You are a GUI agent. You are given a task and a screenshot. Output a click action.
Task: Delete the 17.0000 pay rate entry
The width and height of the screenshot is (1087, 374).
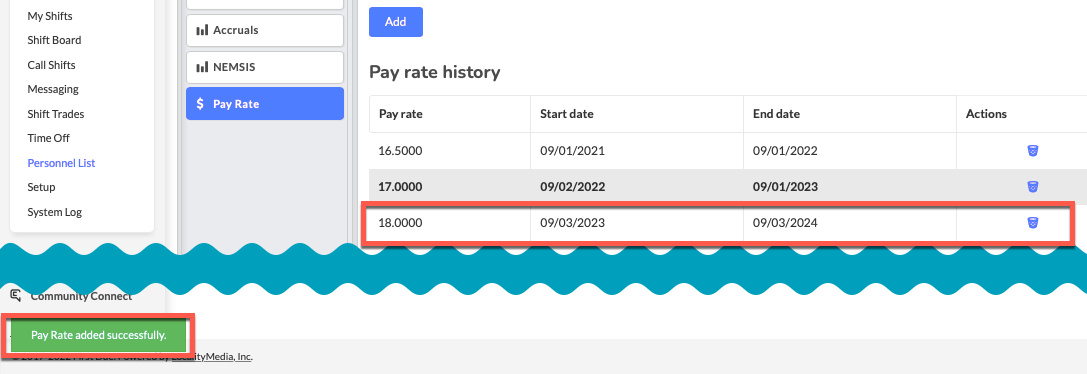[x=1032, y=187]
